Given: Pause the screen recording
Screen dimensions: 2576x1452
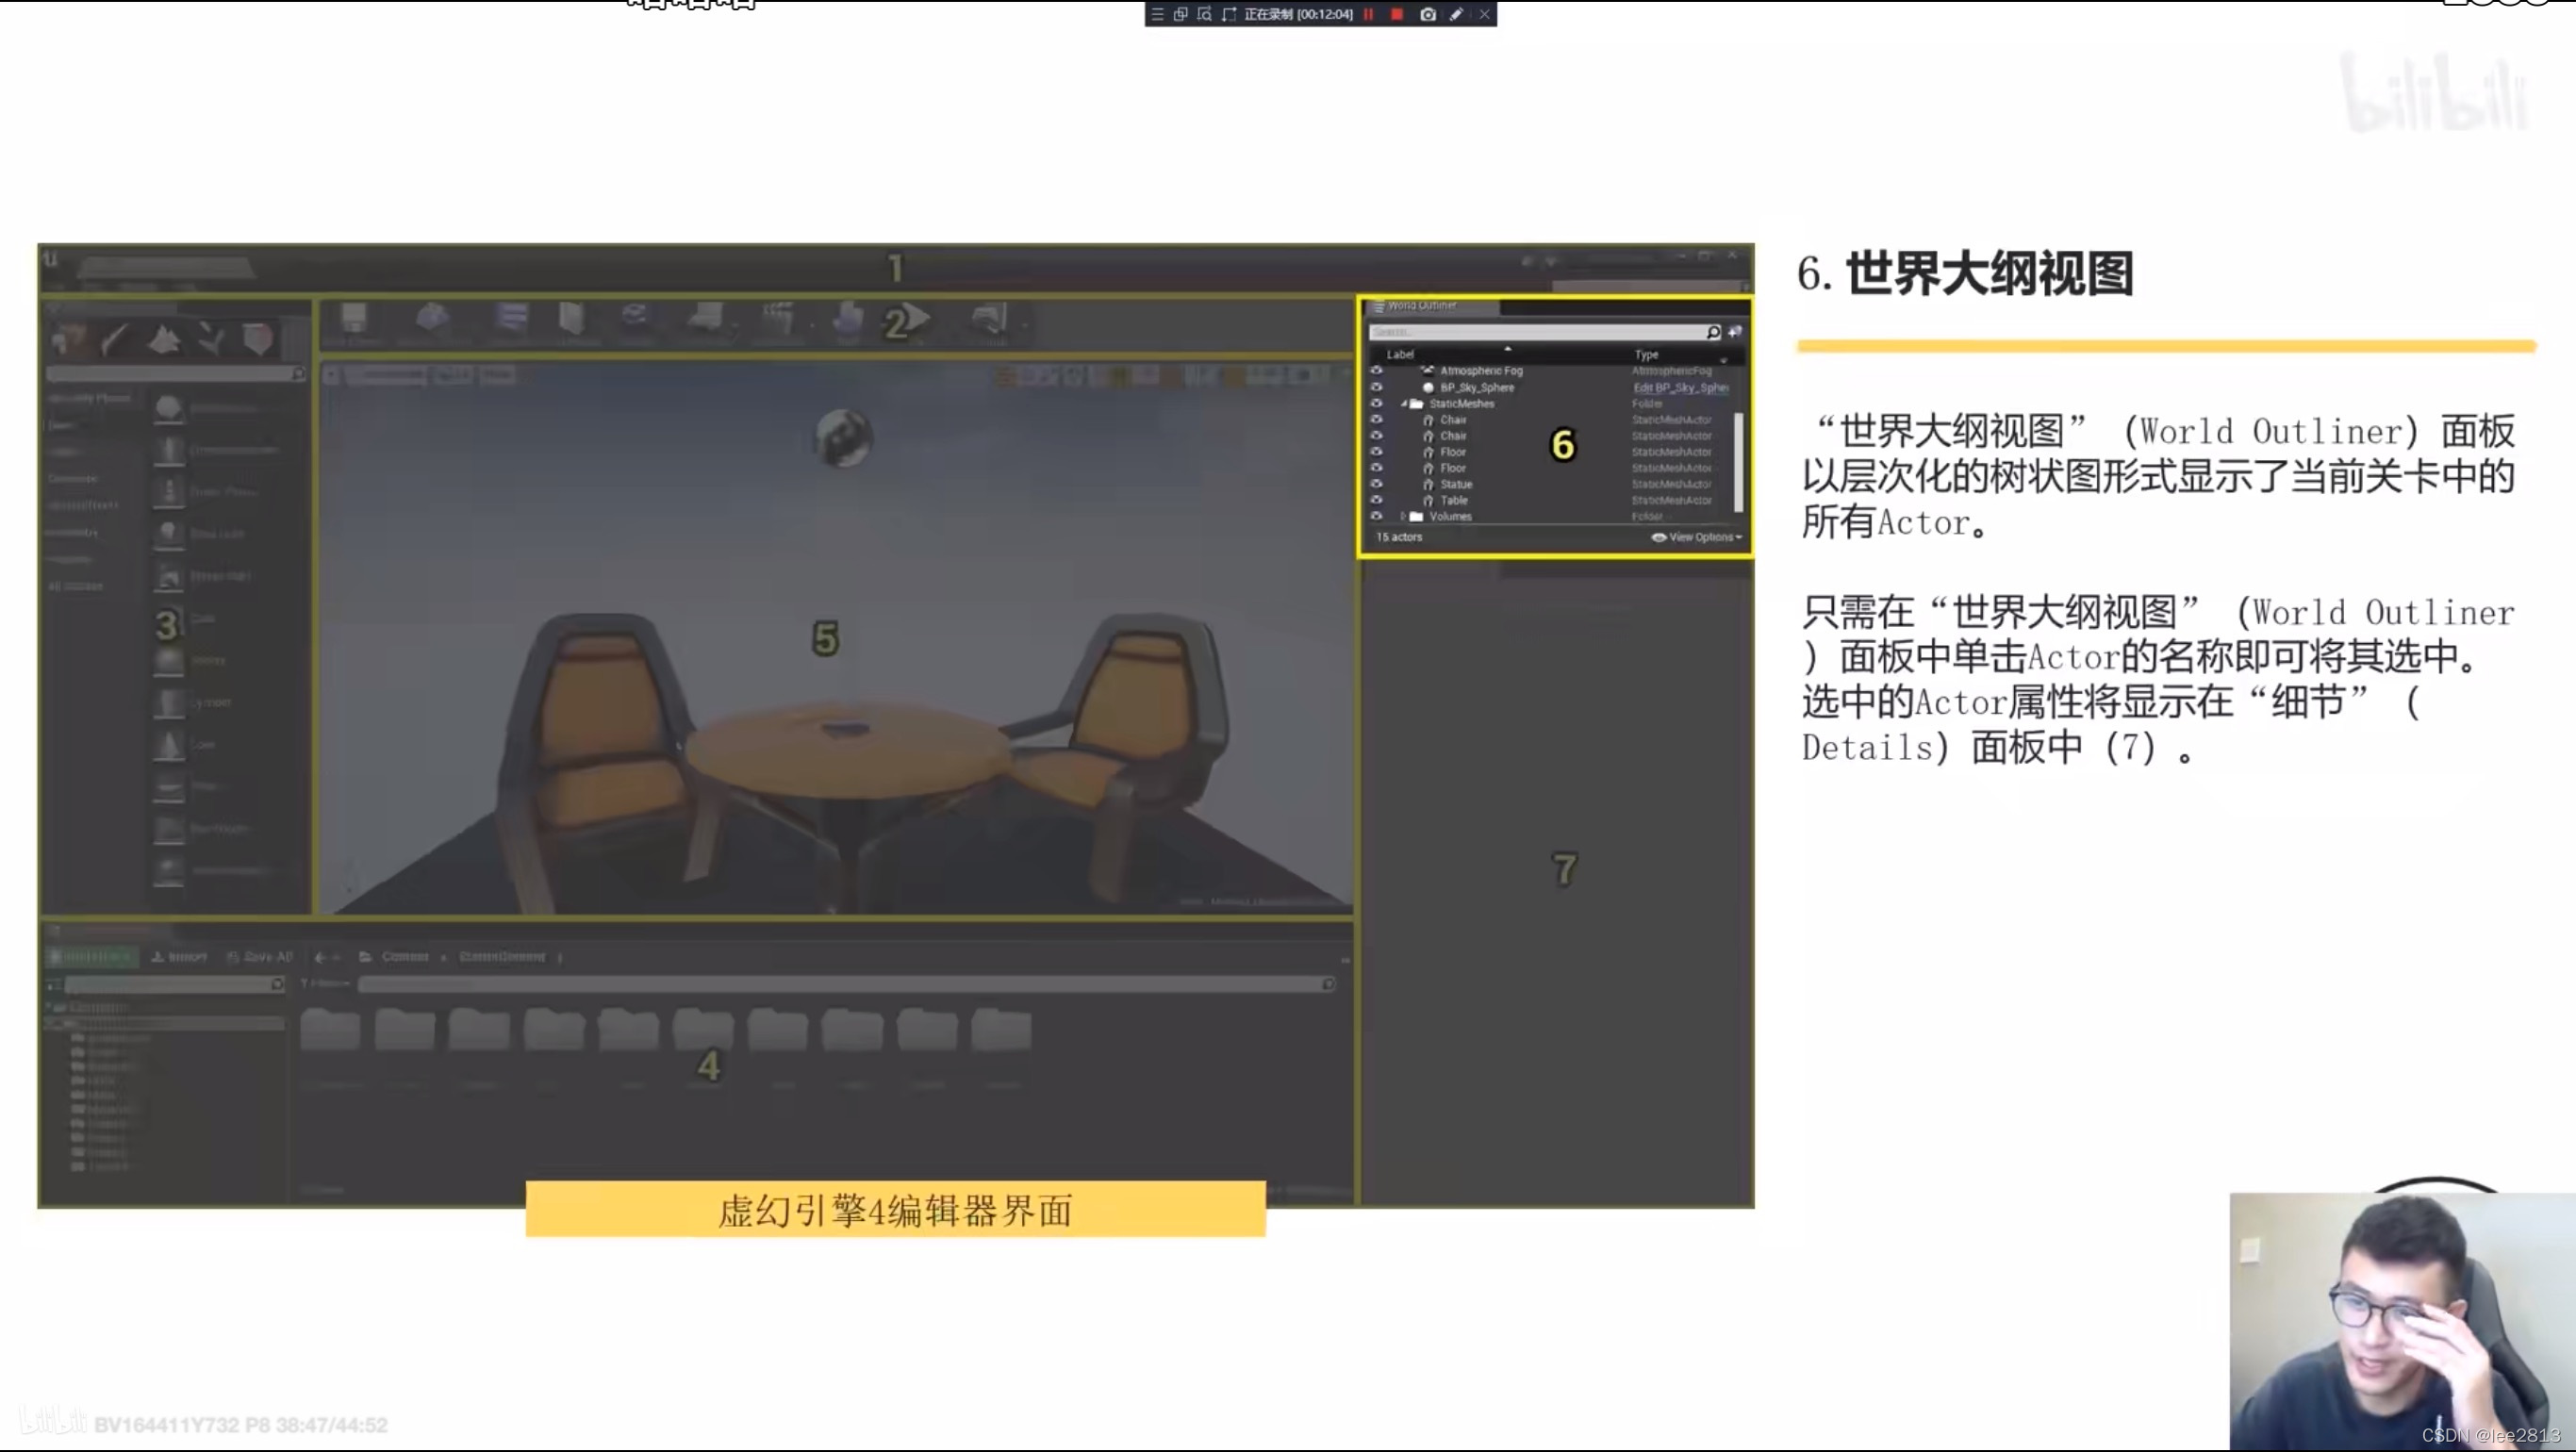Looking at the screenshot, I should point(1368,14).
